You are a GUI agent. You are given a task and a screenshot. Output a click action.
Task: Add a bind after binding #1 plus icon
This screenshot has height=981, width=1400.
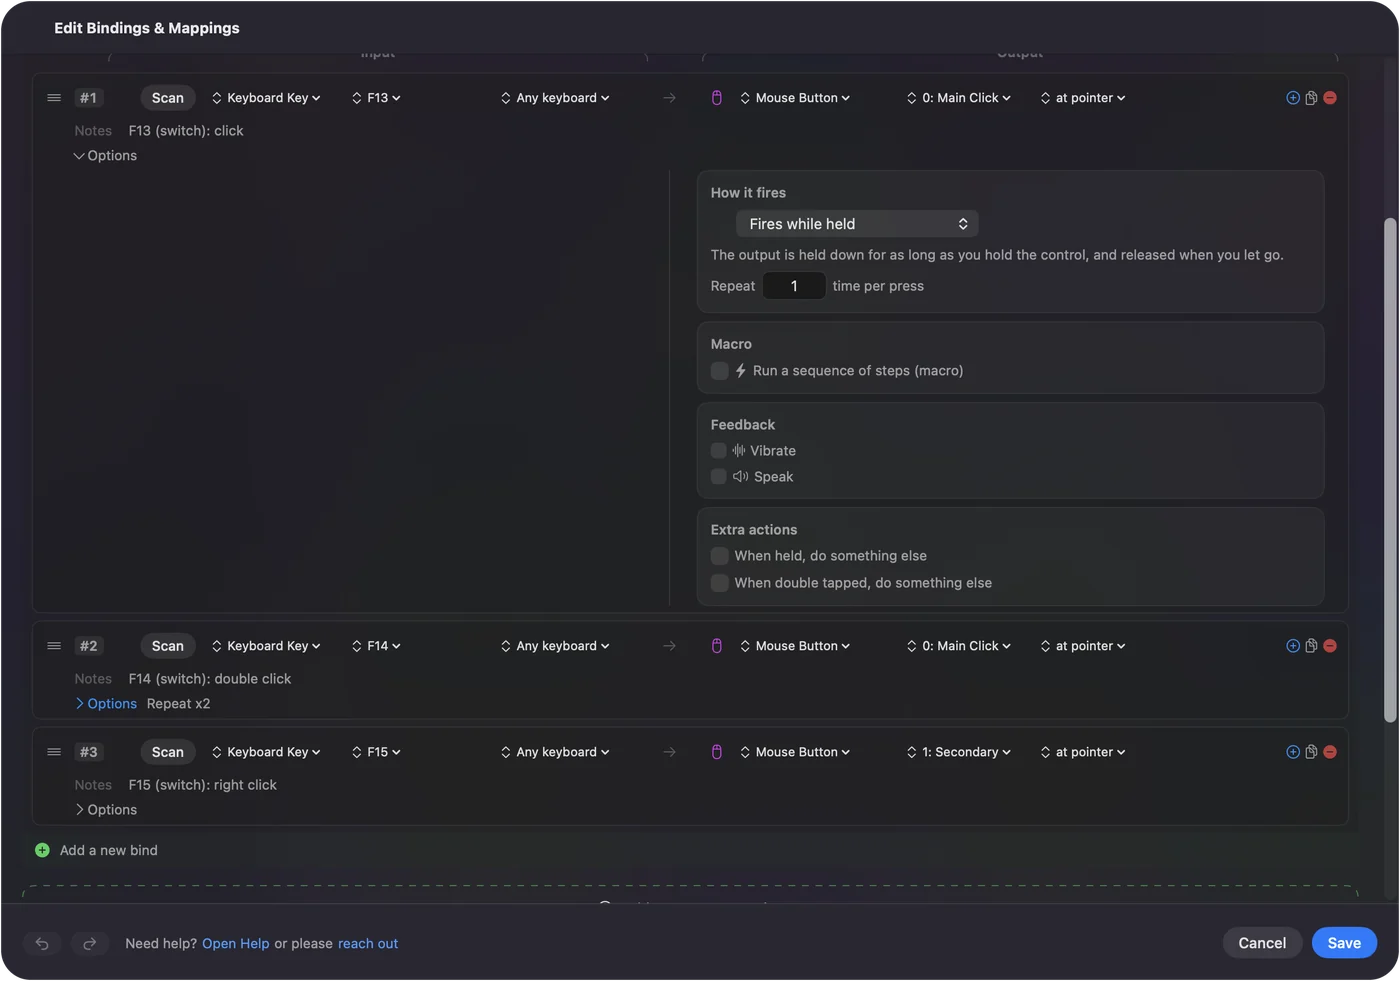click(x=1293, y=98)
